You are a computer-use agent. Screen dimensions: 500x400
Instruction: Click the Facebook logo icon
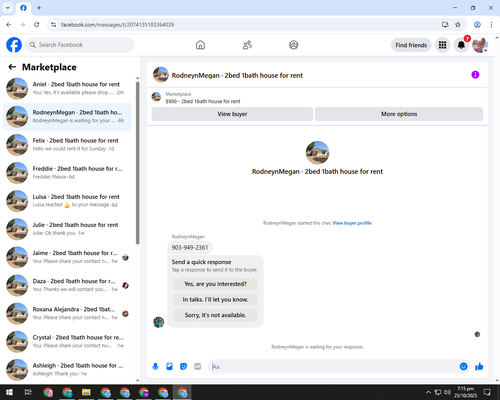point(14,45)
